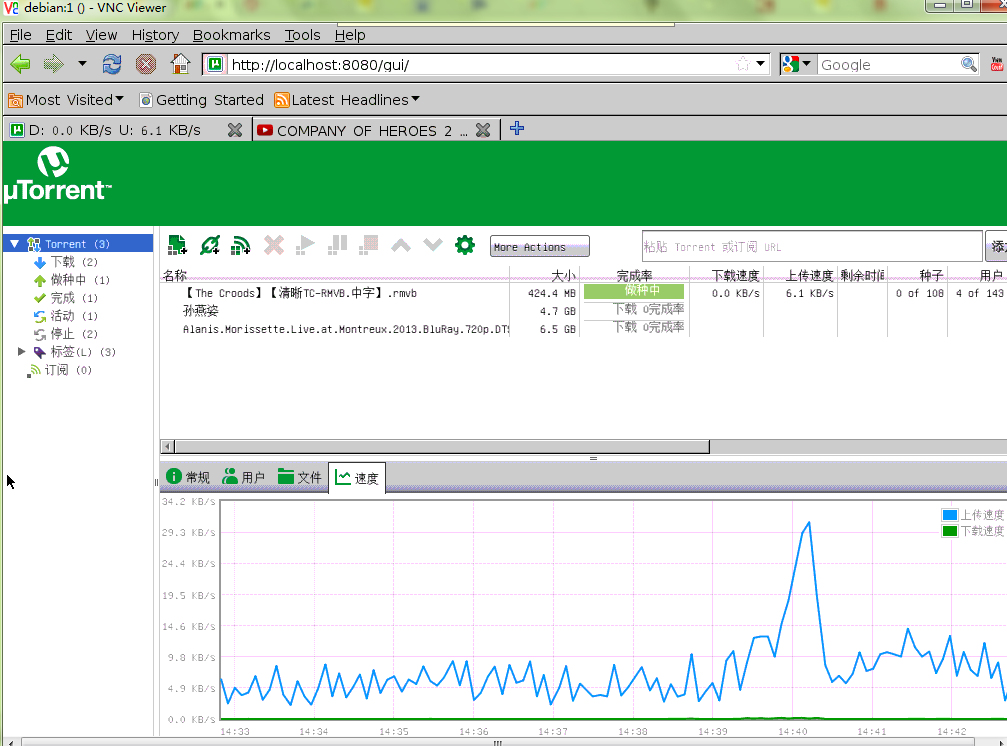Stop page loading with stop icon
The image size is (1007, 746).
tap(146, 64)
